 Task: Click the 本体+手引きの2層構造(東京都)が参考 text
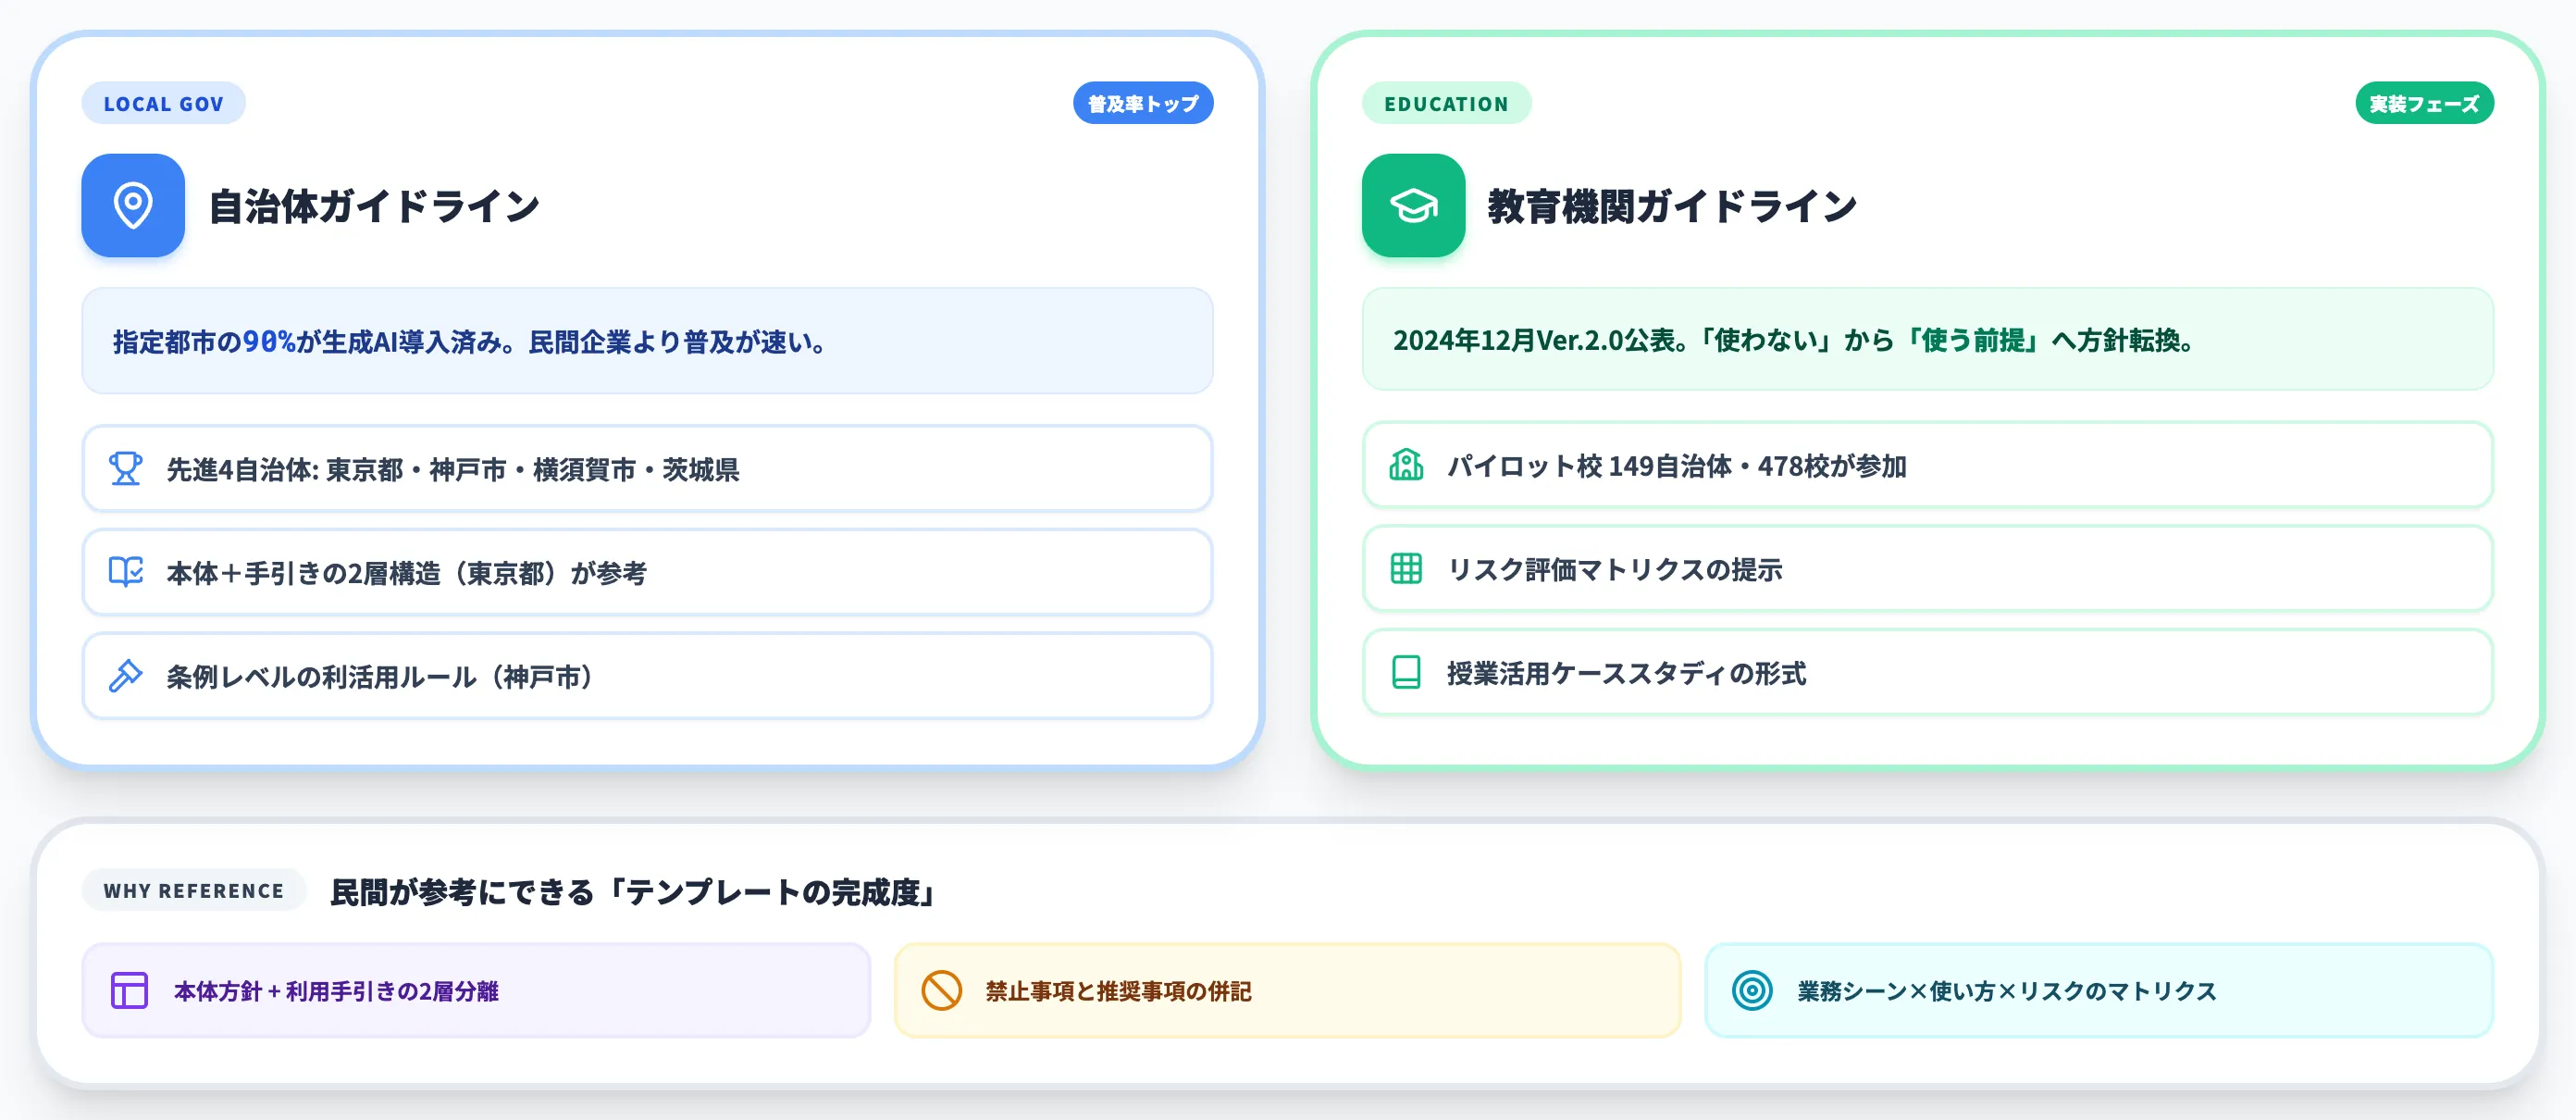(x=406, y=573)
